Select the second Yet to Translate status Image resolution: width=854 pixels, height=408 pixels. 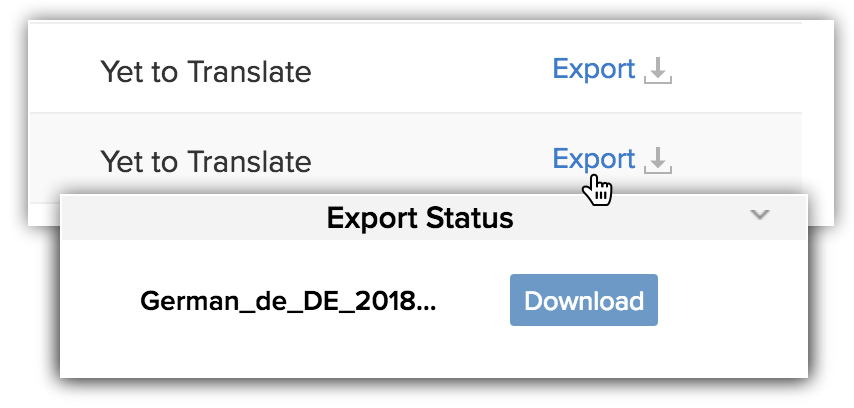click(206, 161)
